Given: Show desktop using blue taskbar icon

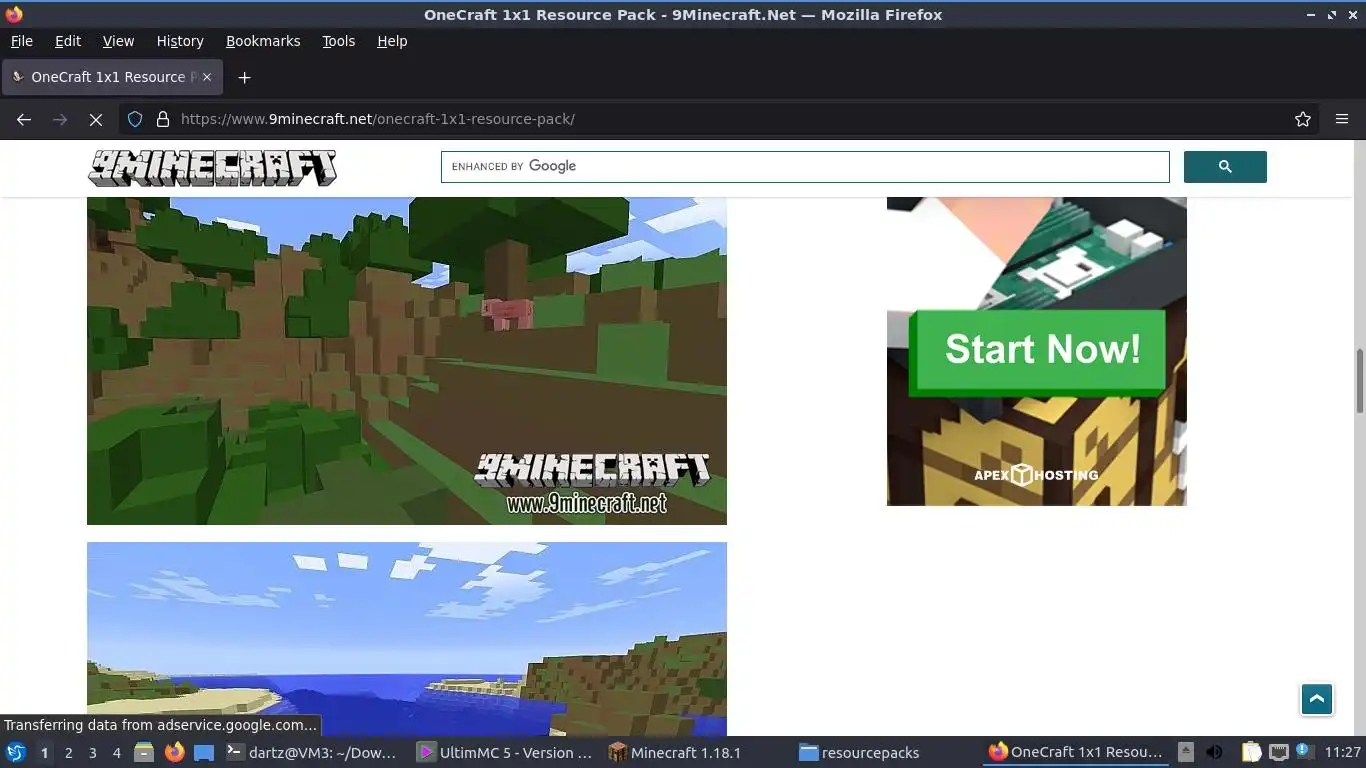Looking at the screenshot, I should point(204,752).
